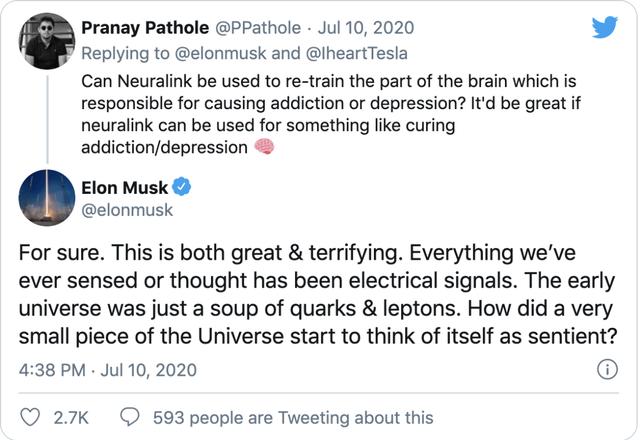Screen dimensions: 640x440
Task: Click the Twitter bird logo
Action: [604, 27]
